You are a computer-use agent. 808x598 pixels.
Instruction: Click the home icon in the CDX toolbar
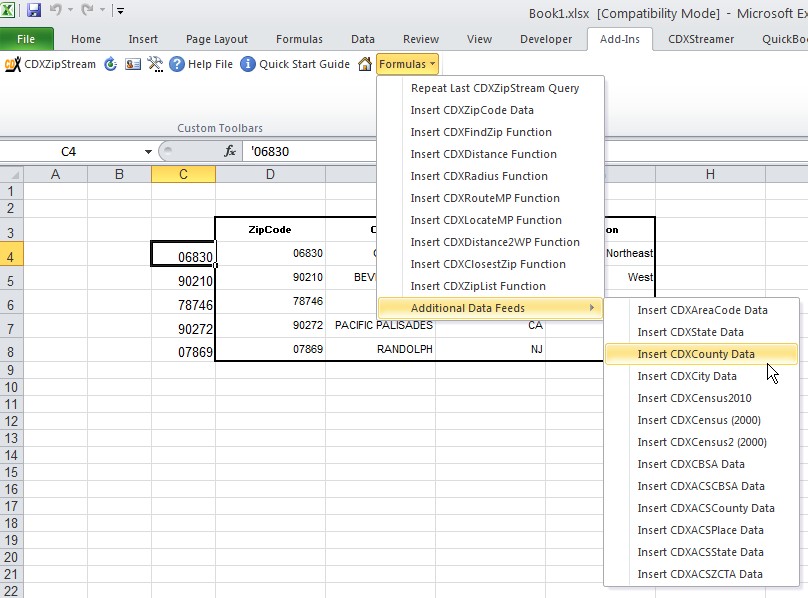(x=365, y=64)
